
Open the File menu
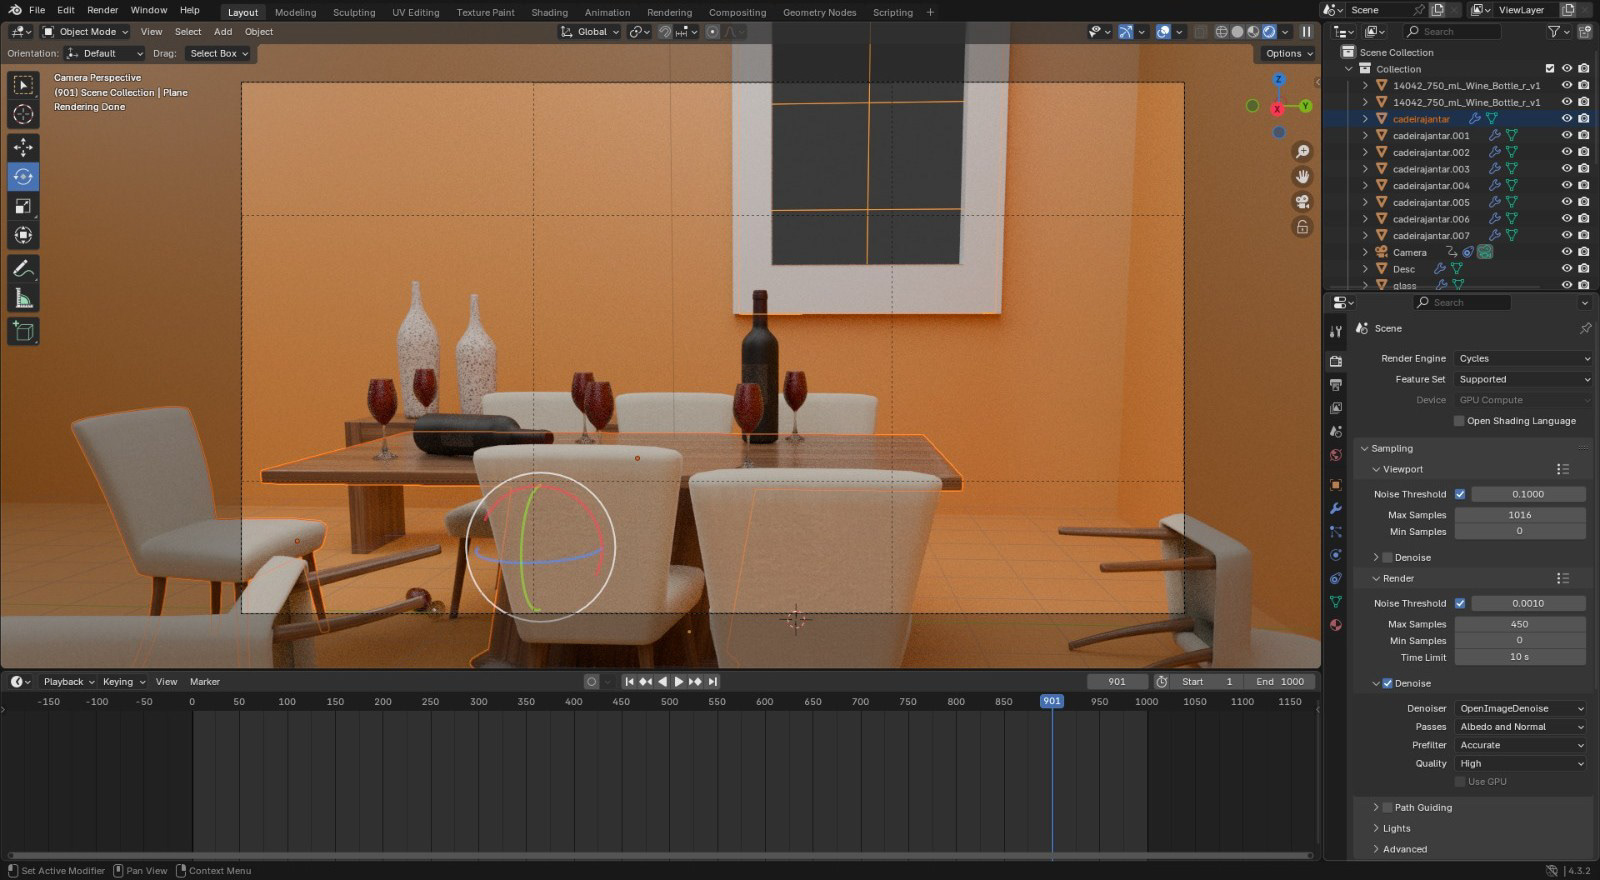pyautogui.click(x=37, y=10)
